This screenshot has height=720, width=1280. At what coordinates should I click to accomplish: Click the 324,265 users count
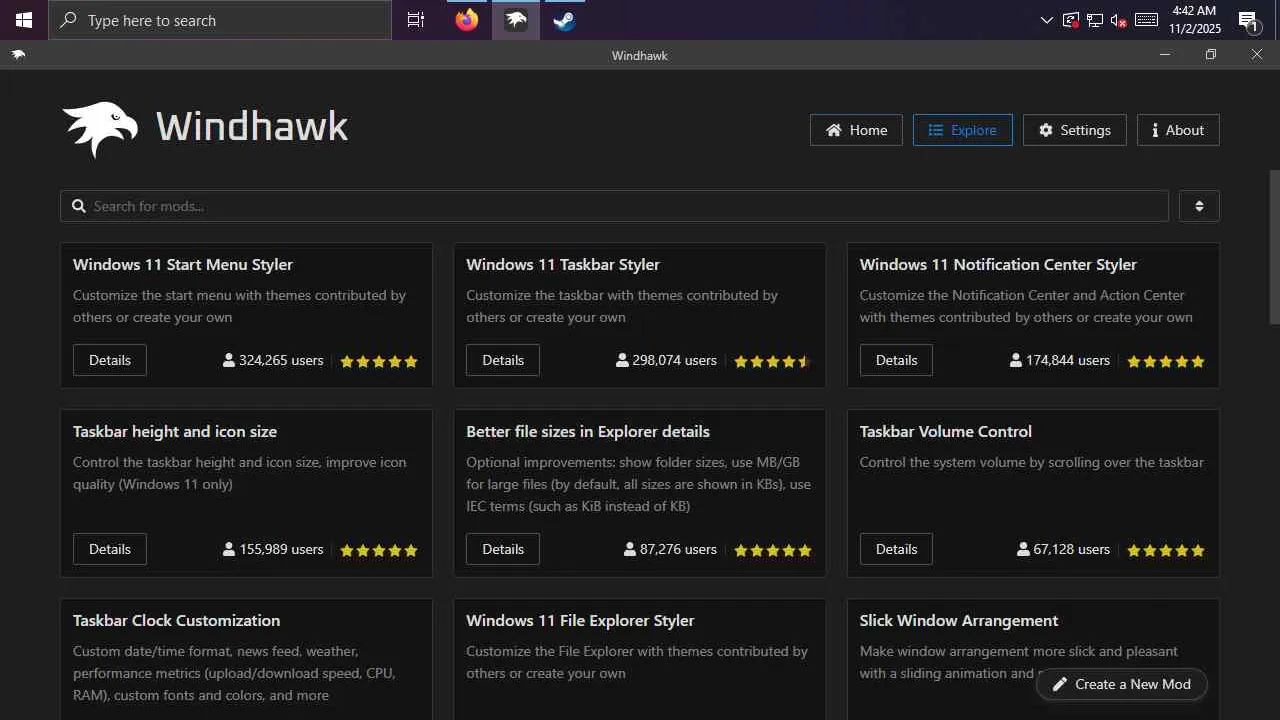coord(273,360)
